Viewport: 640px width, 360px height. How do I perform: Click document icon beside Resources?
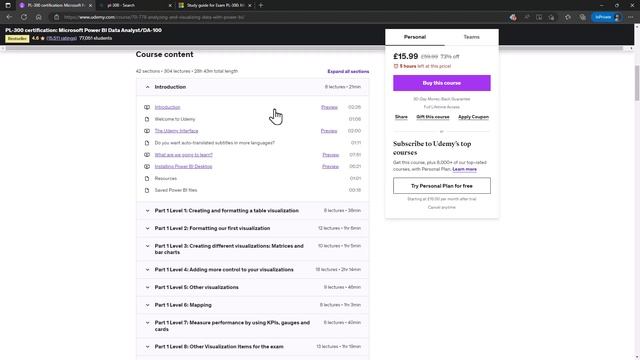(x=147, y=178)
